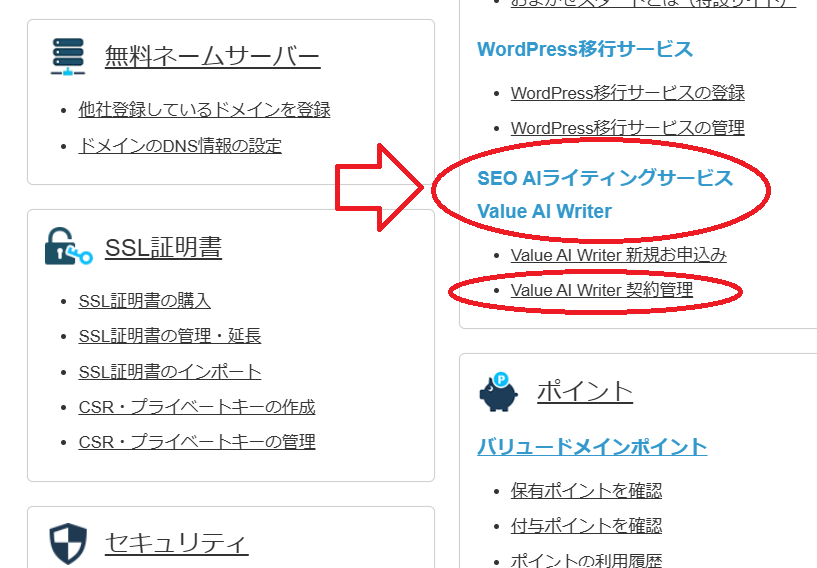Open Value AI Writer 契約管理 link
The width and height of the screenshot is (817, 568).
[602, 290]
